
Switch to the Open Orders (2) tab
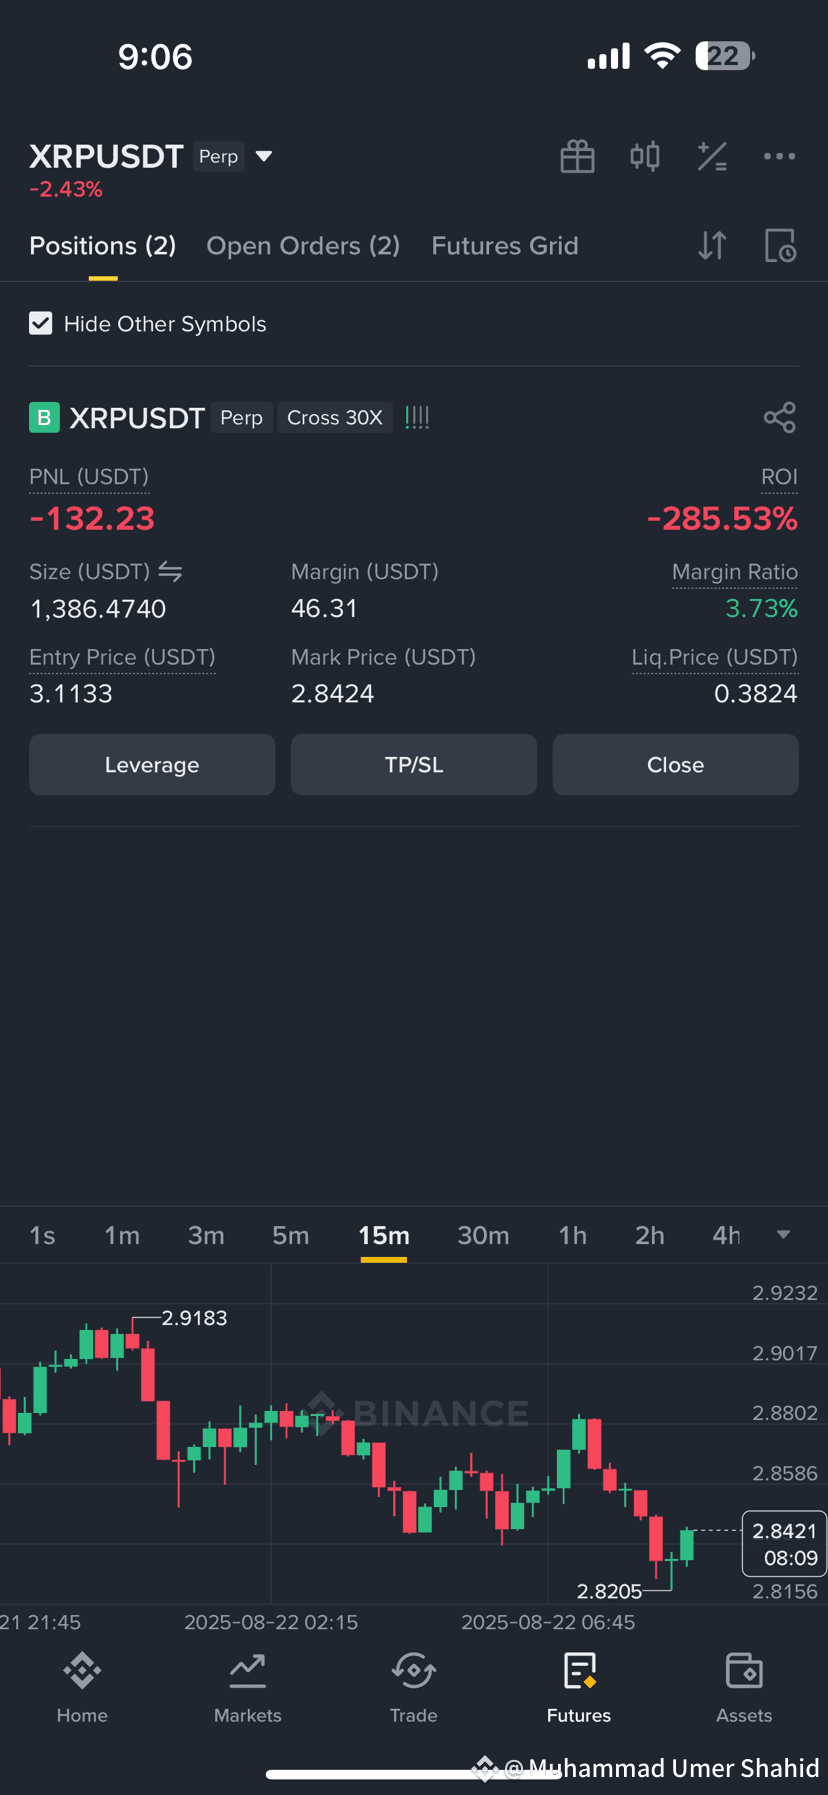point(303,246)
